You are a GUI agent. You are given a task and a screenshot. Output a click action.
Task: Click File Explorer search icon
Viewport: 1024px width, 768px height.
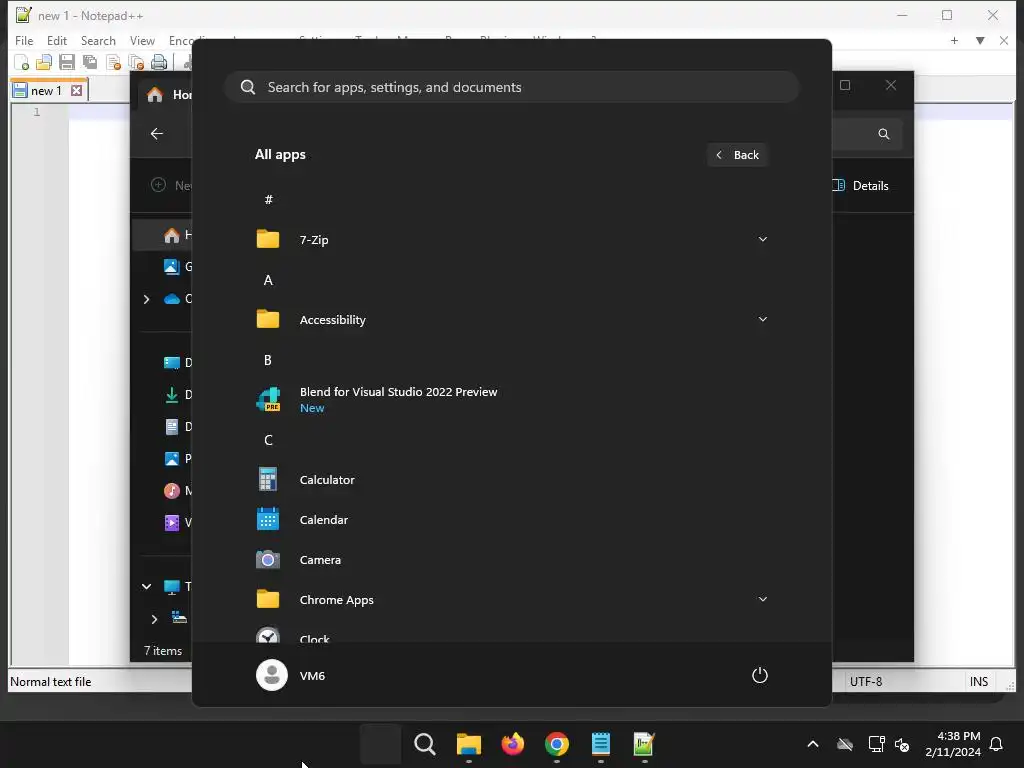pos(884,134)
